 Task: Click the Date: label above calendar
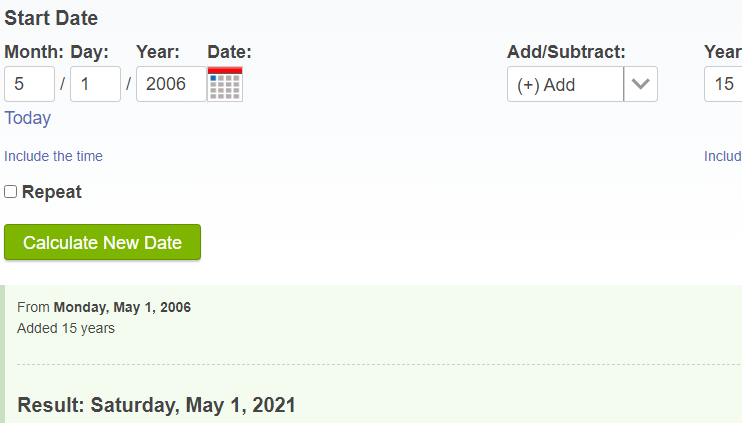click(230, 52)
